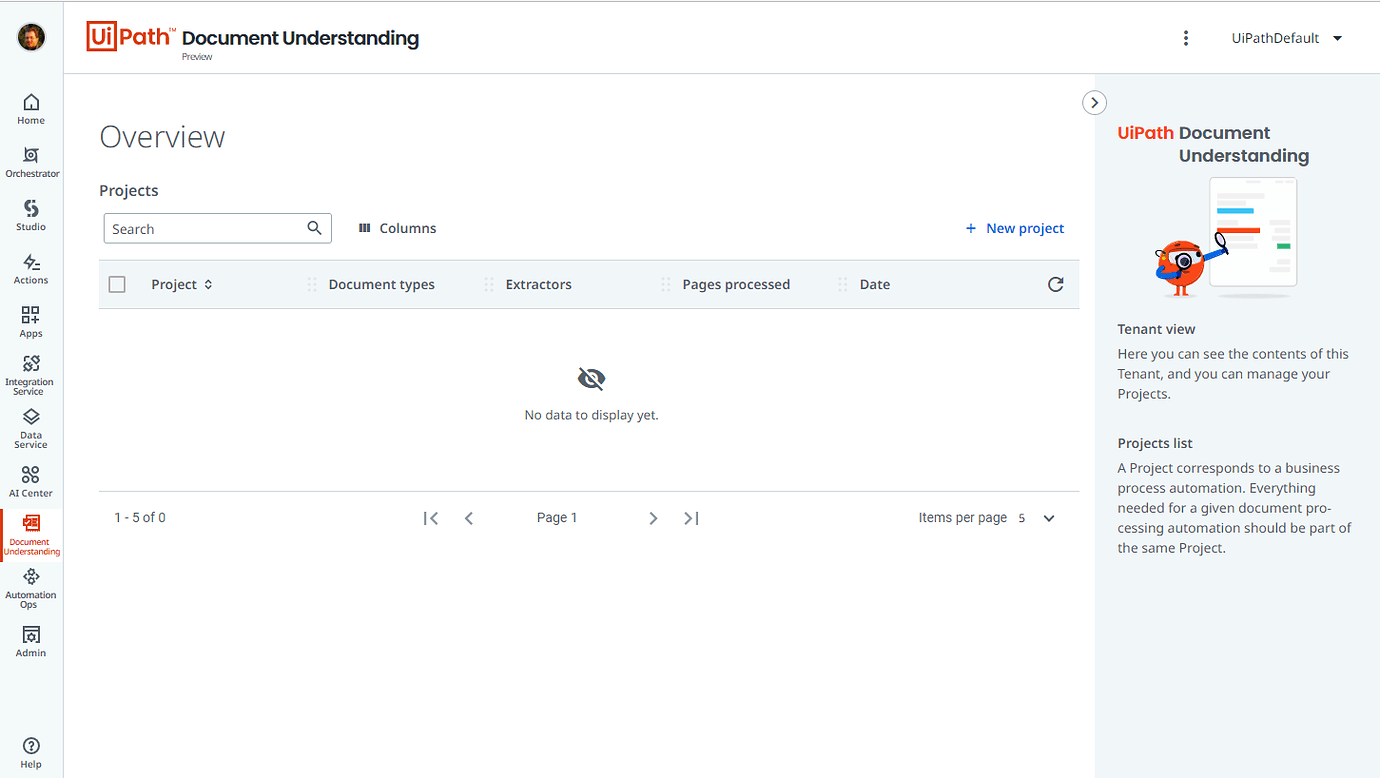The height and width of the screenshot is (778, 1380).
Task: Select all projects via header checkbox
Action: point(117,284)
